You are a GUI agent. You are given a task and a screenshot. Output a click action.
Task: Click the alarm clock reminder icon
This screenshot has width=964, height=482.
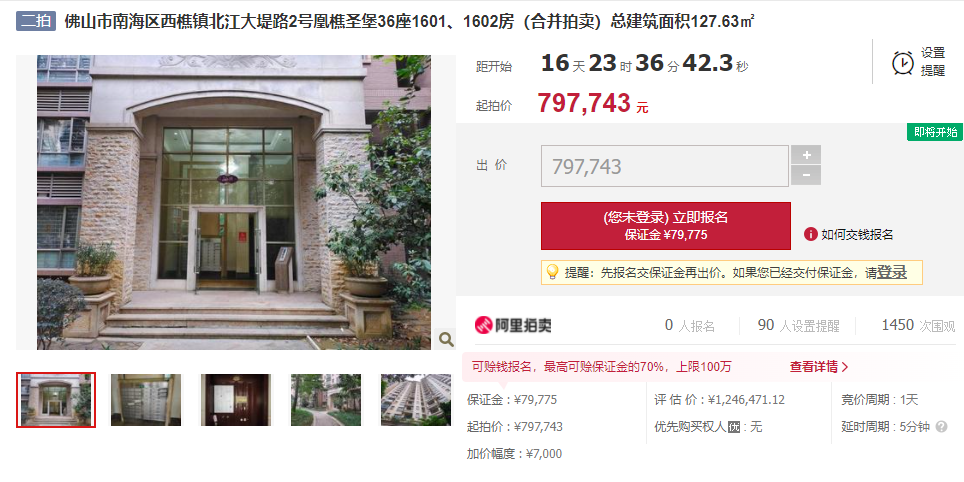pyautogui.click(x=903, y=63)
